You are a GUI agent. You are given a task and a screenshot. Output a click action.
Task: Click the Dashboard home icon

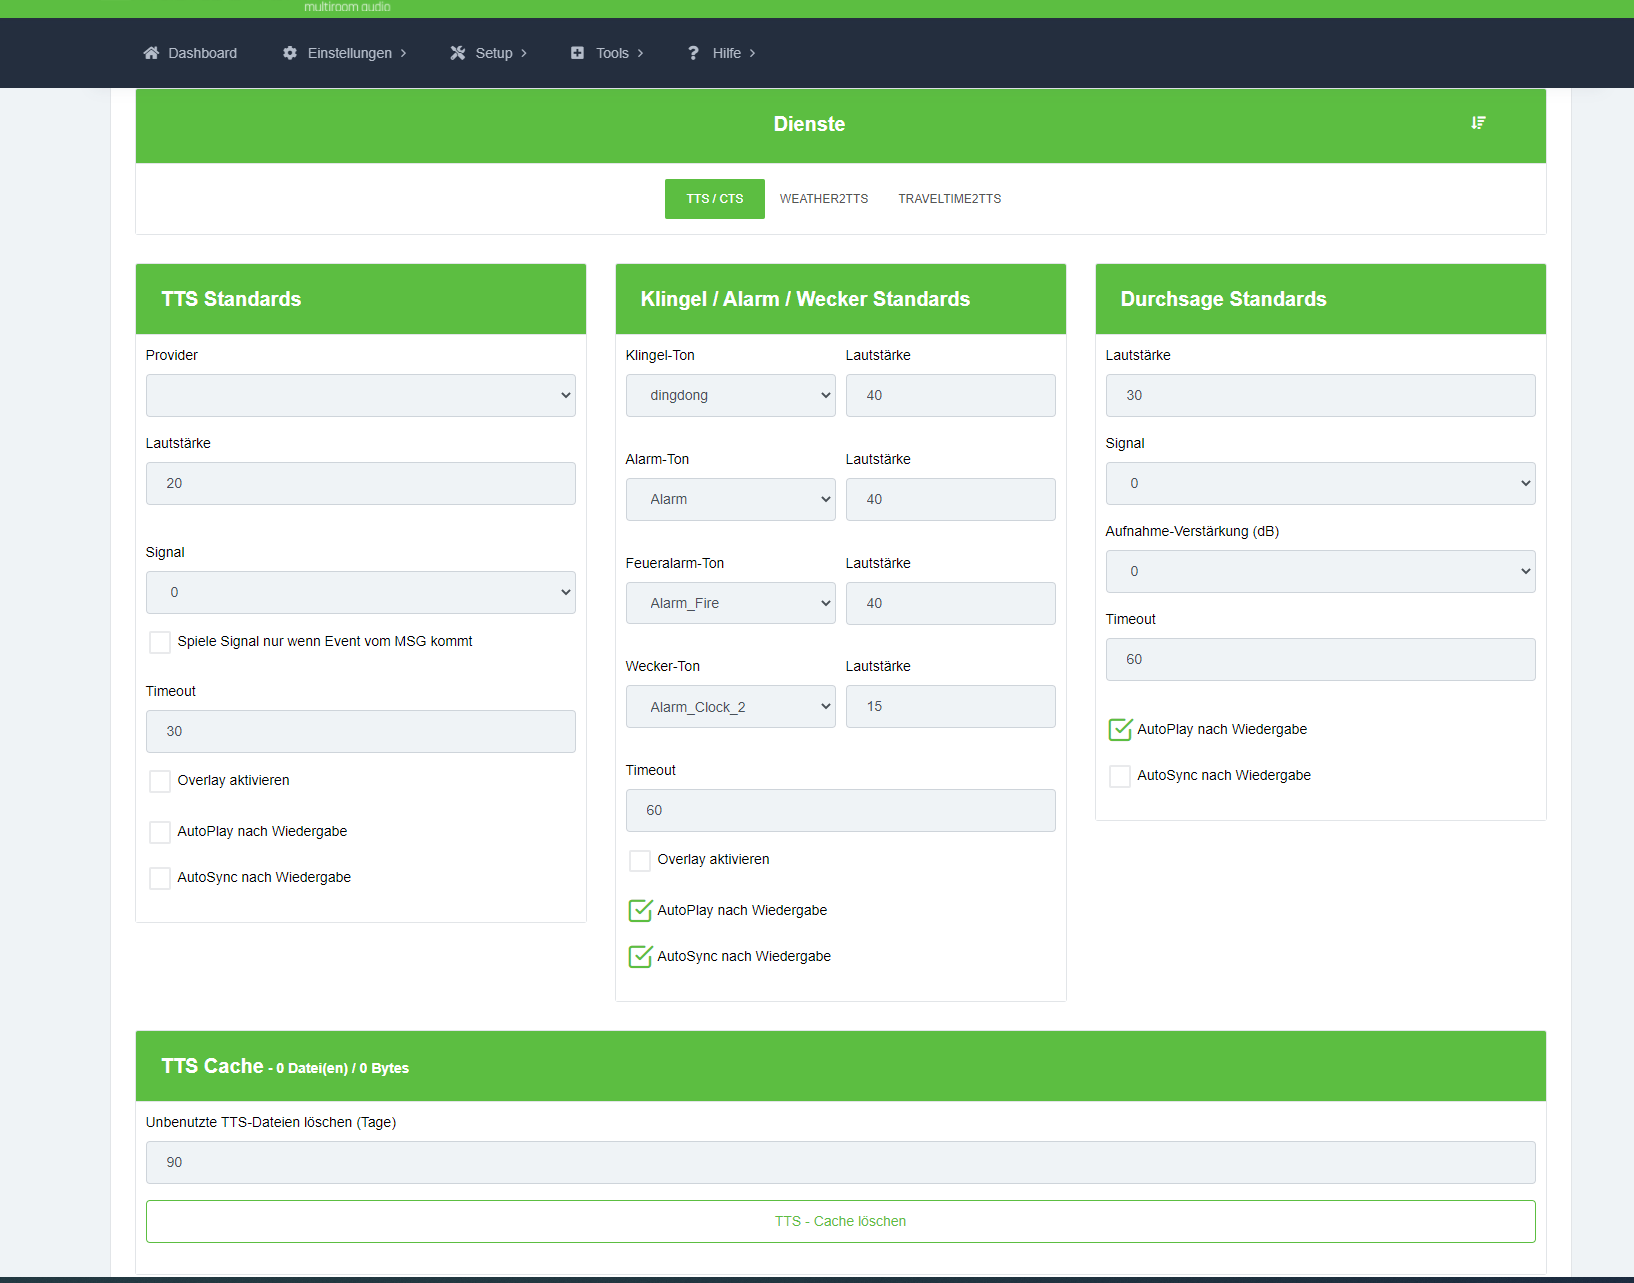(x=151, y=53)
